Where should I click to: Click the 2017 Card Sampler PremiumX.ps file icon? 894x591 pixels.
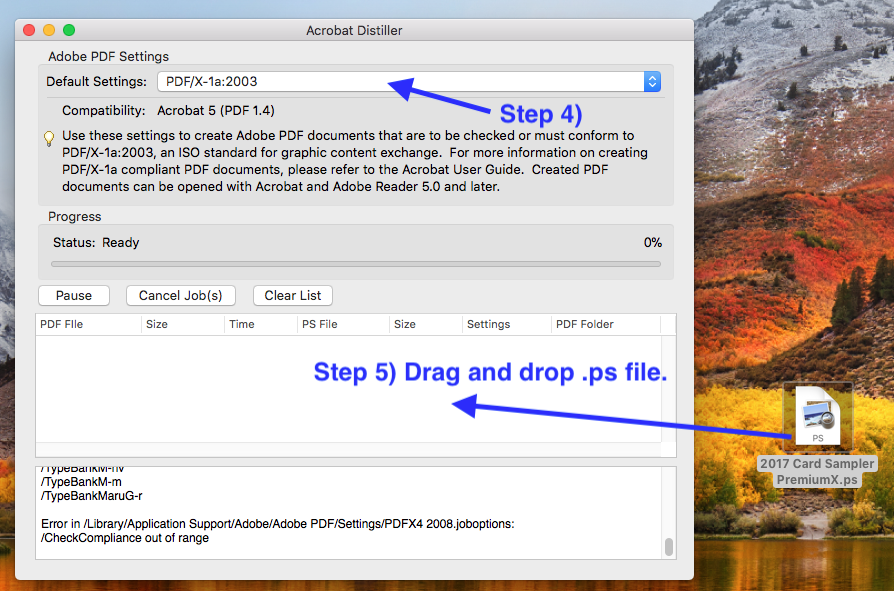817,416
